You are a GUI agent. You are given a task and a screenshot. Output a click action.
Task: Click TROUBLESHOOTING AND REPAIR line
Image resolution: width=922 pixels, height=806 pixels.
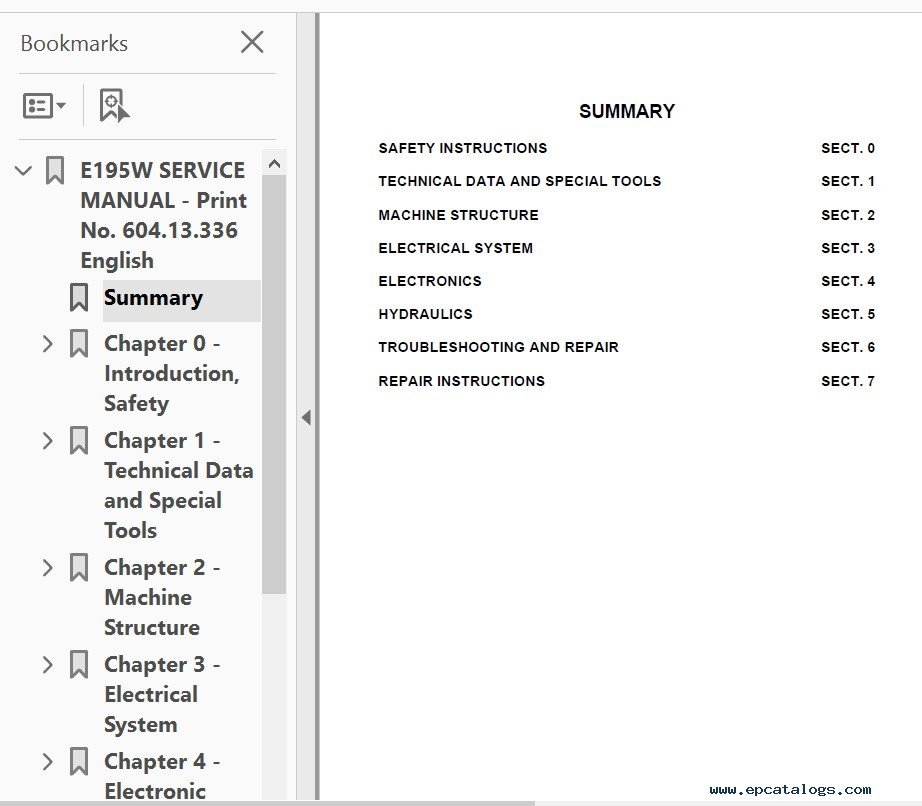(x=499, y=347)
